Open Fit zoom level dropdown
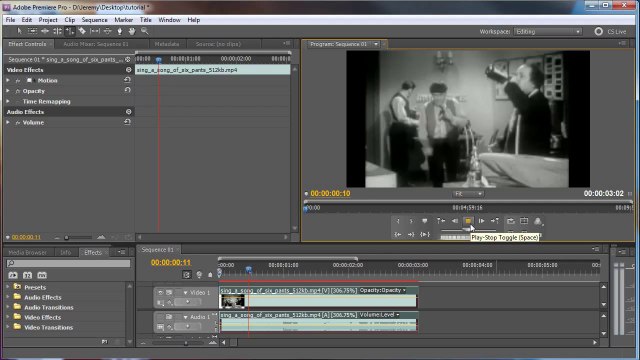The width and height of the screenshot is (640, 360). [x=468, y=193]
